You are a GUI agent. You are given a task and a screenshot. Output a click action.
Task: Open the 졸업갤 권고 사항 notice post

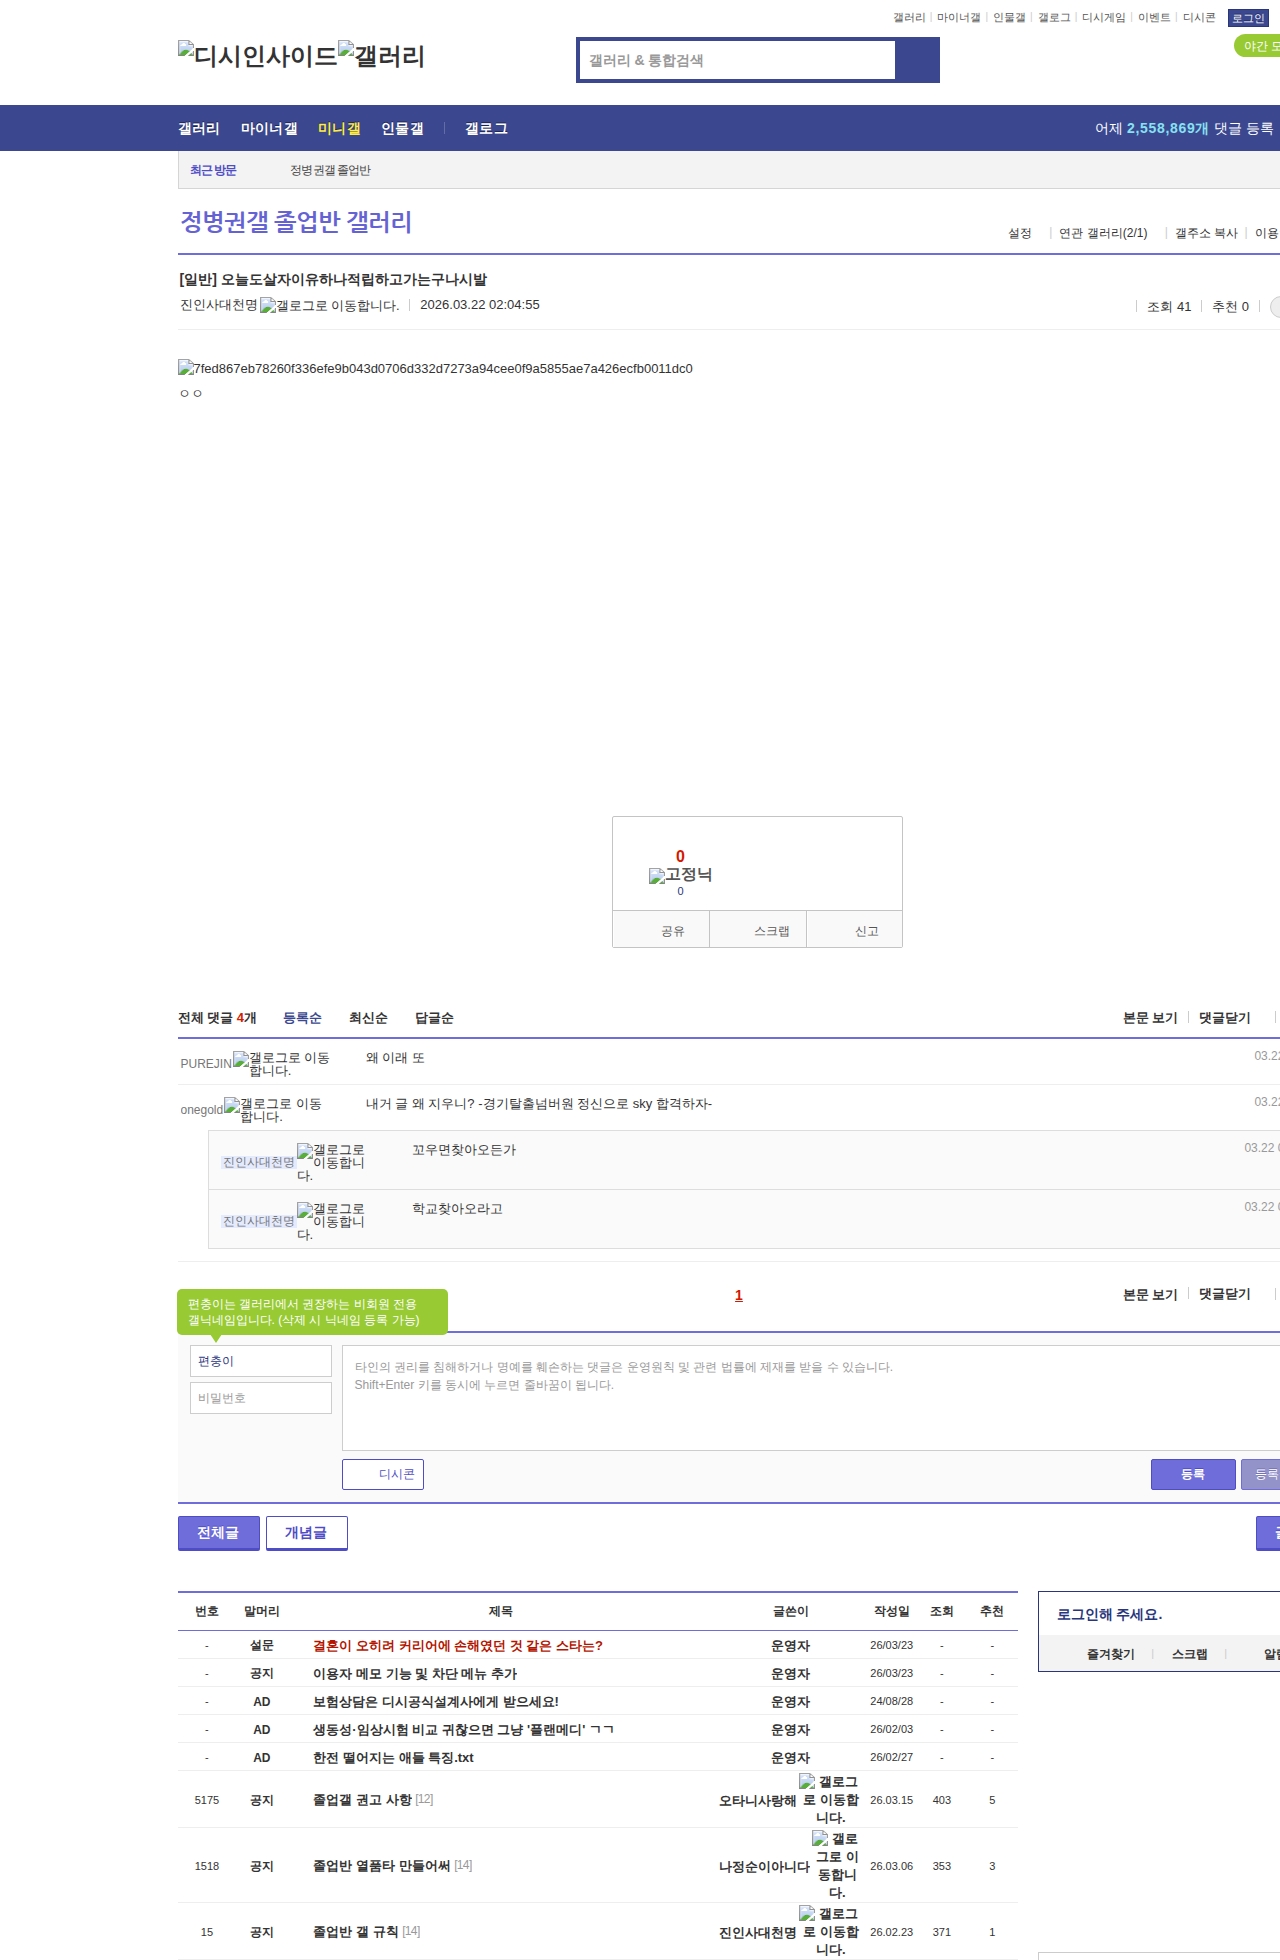point(362,1799)
